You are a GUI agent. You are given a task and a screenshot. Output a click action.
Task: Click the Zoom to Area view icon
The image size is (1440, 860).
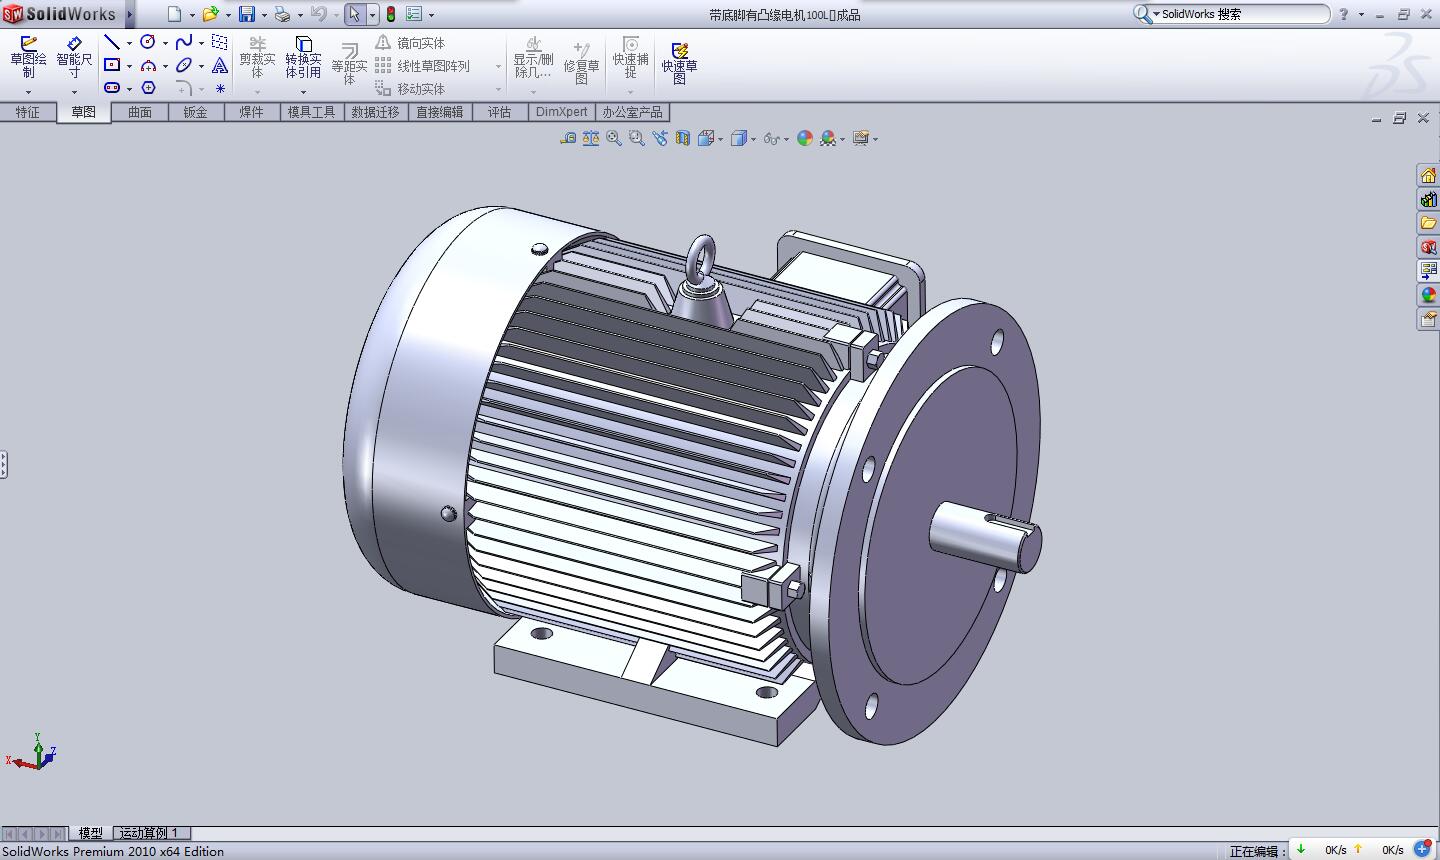click(637, 139)
